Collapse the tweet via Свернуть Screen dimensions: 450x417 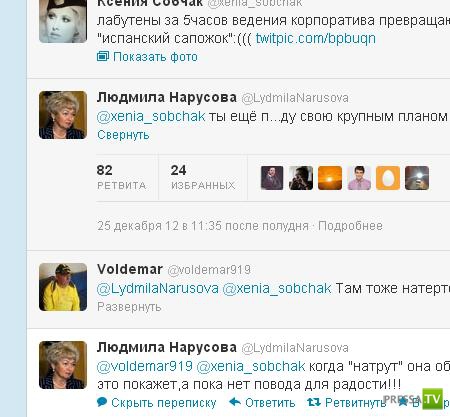click(123, 135)
